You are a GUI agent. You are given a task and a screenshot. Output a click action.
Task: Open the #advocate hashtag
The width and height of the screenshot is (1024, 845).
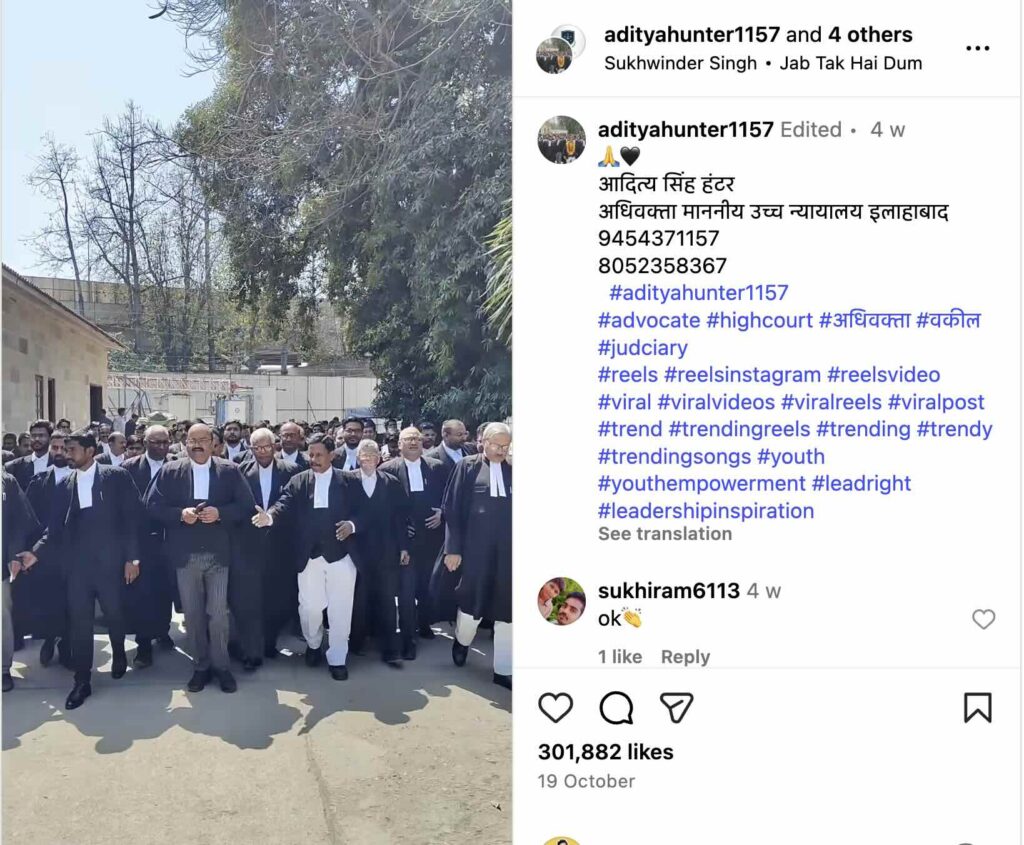tap(649, 321)
